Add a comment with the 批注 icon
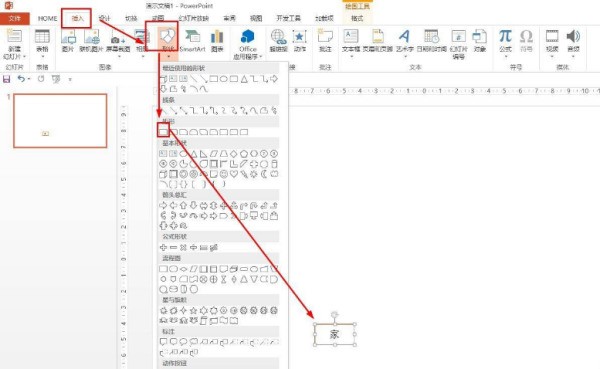This screenshot has height=369, width=600. pos(325,36)
